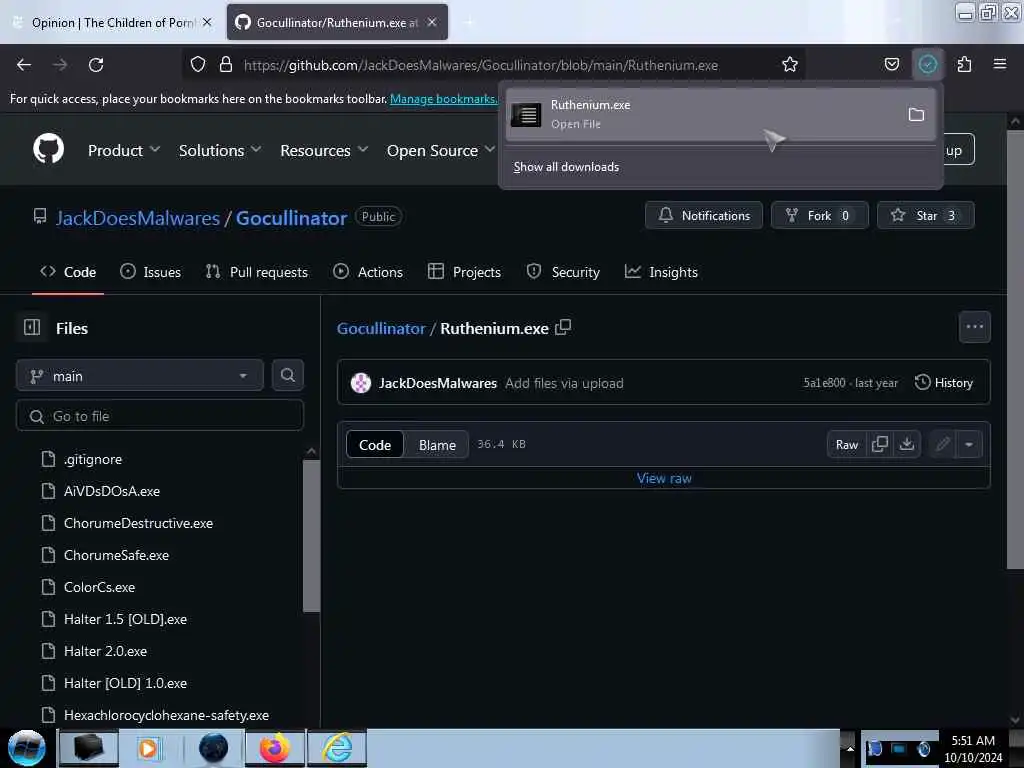Image resolution: width=1024 pixels, height=768 pixels.
Task: Open the Insights tab
Action: coord(662,272)
